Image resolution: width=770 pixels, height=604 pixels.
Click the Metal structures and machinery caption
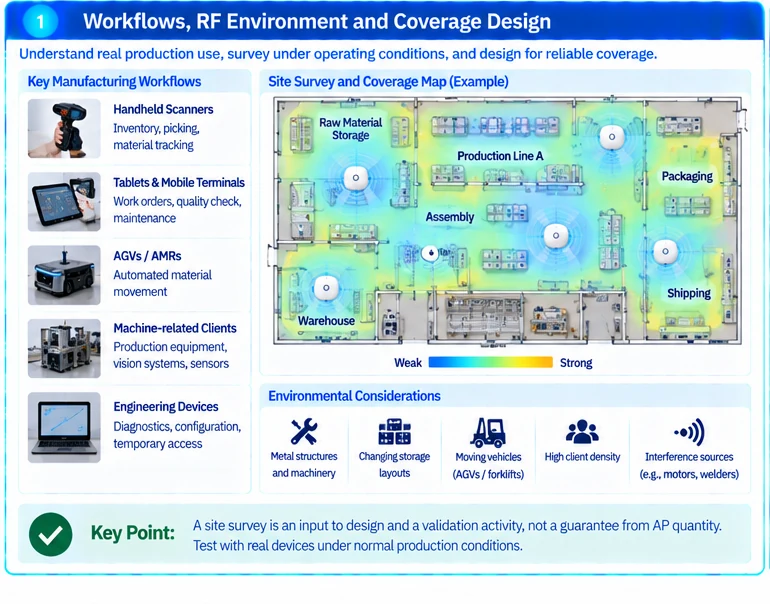(x=303, y=465)
